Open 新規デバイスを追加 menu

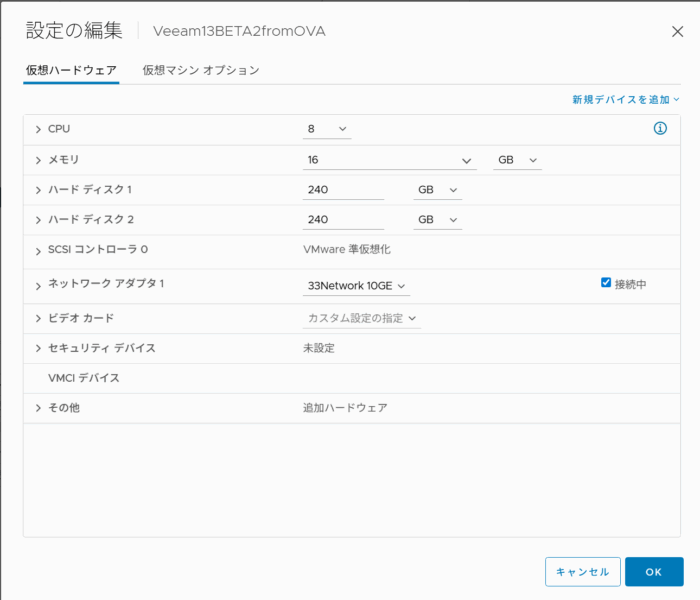[625, 100]
